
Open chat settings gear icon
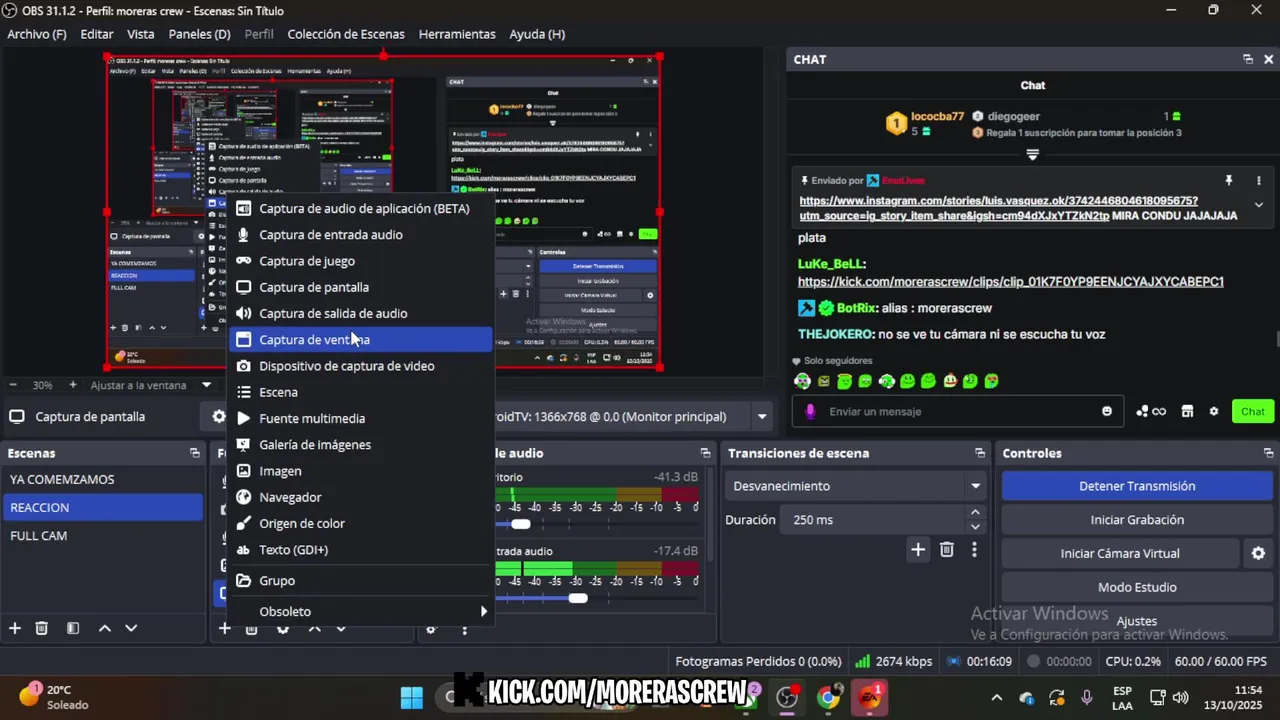(x=1214, y=411)
